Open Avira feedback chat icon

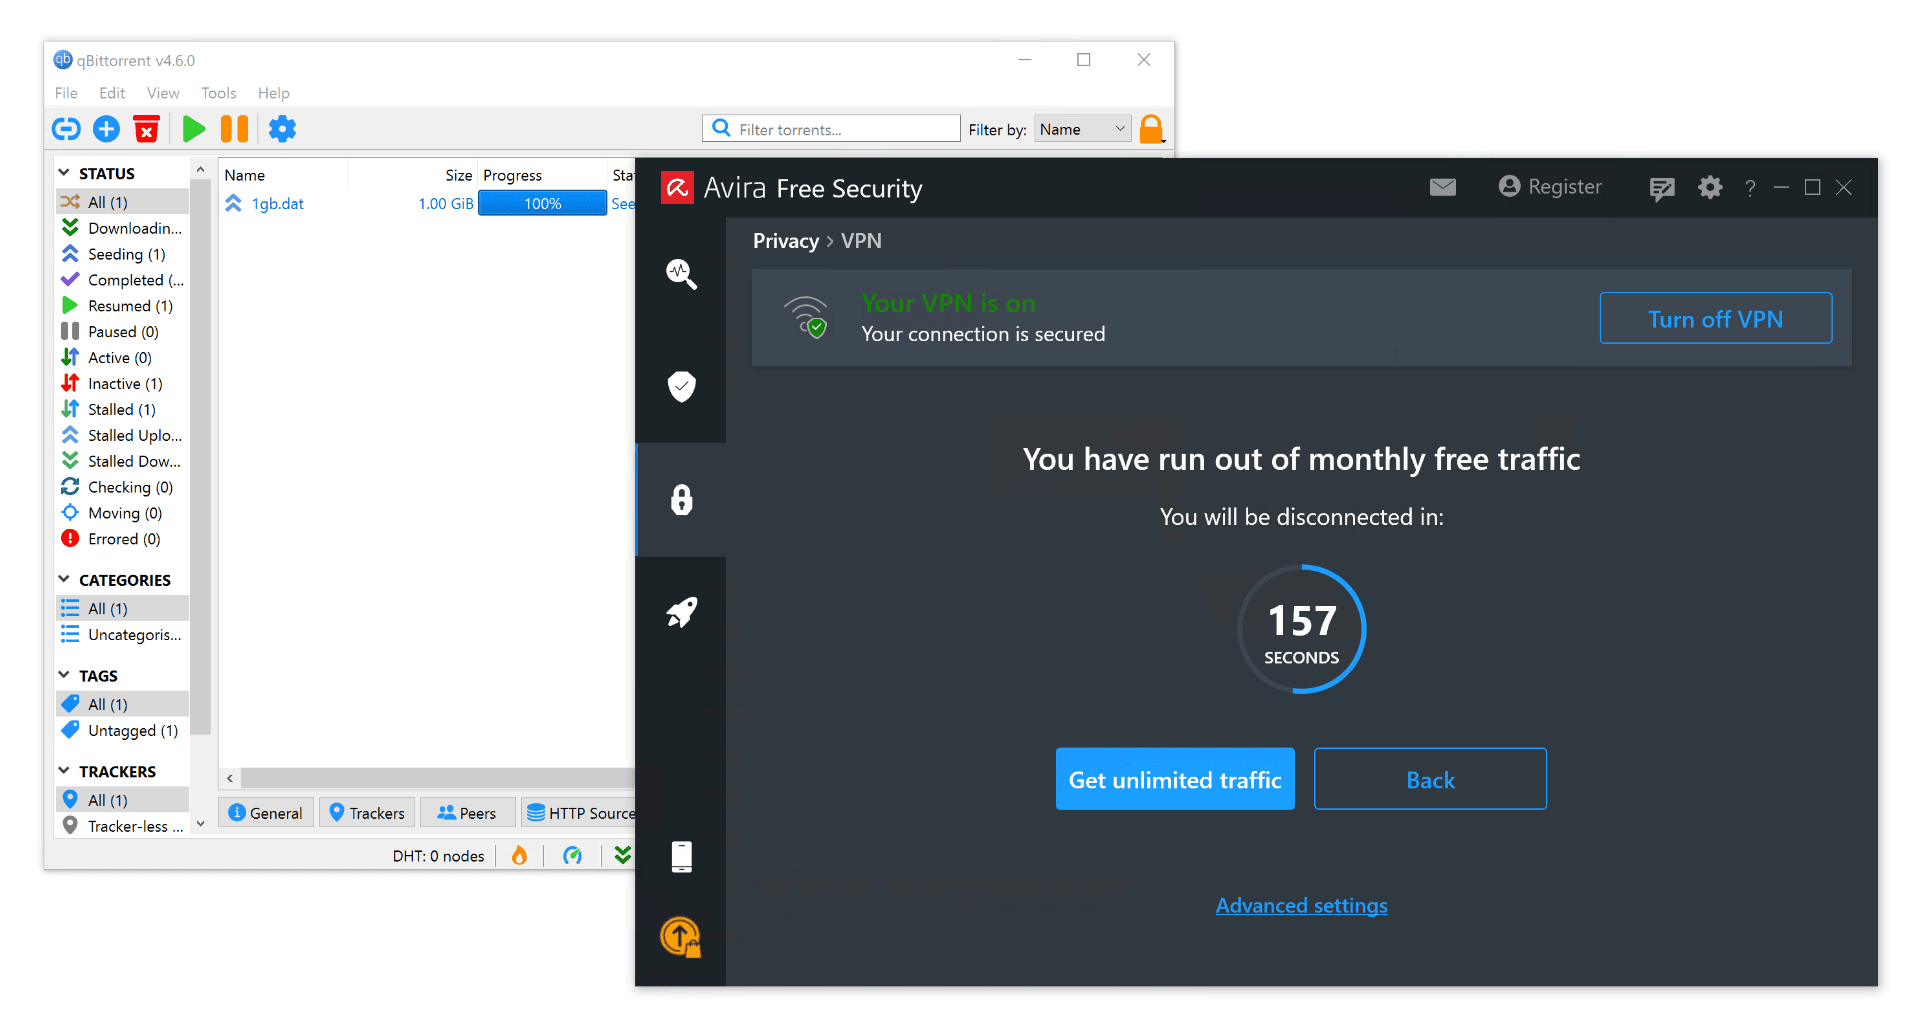pos(1662,189)
